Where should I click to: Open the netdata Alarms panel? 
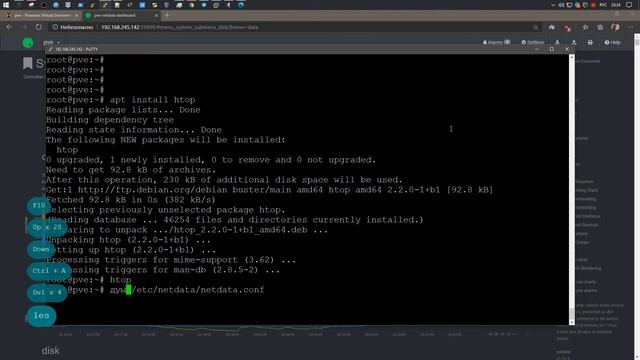[x=496, y=42]
